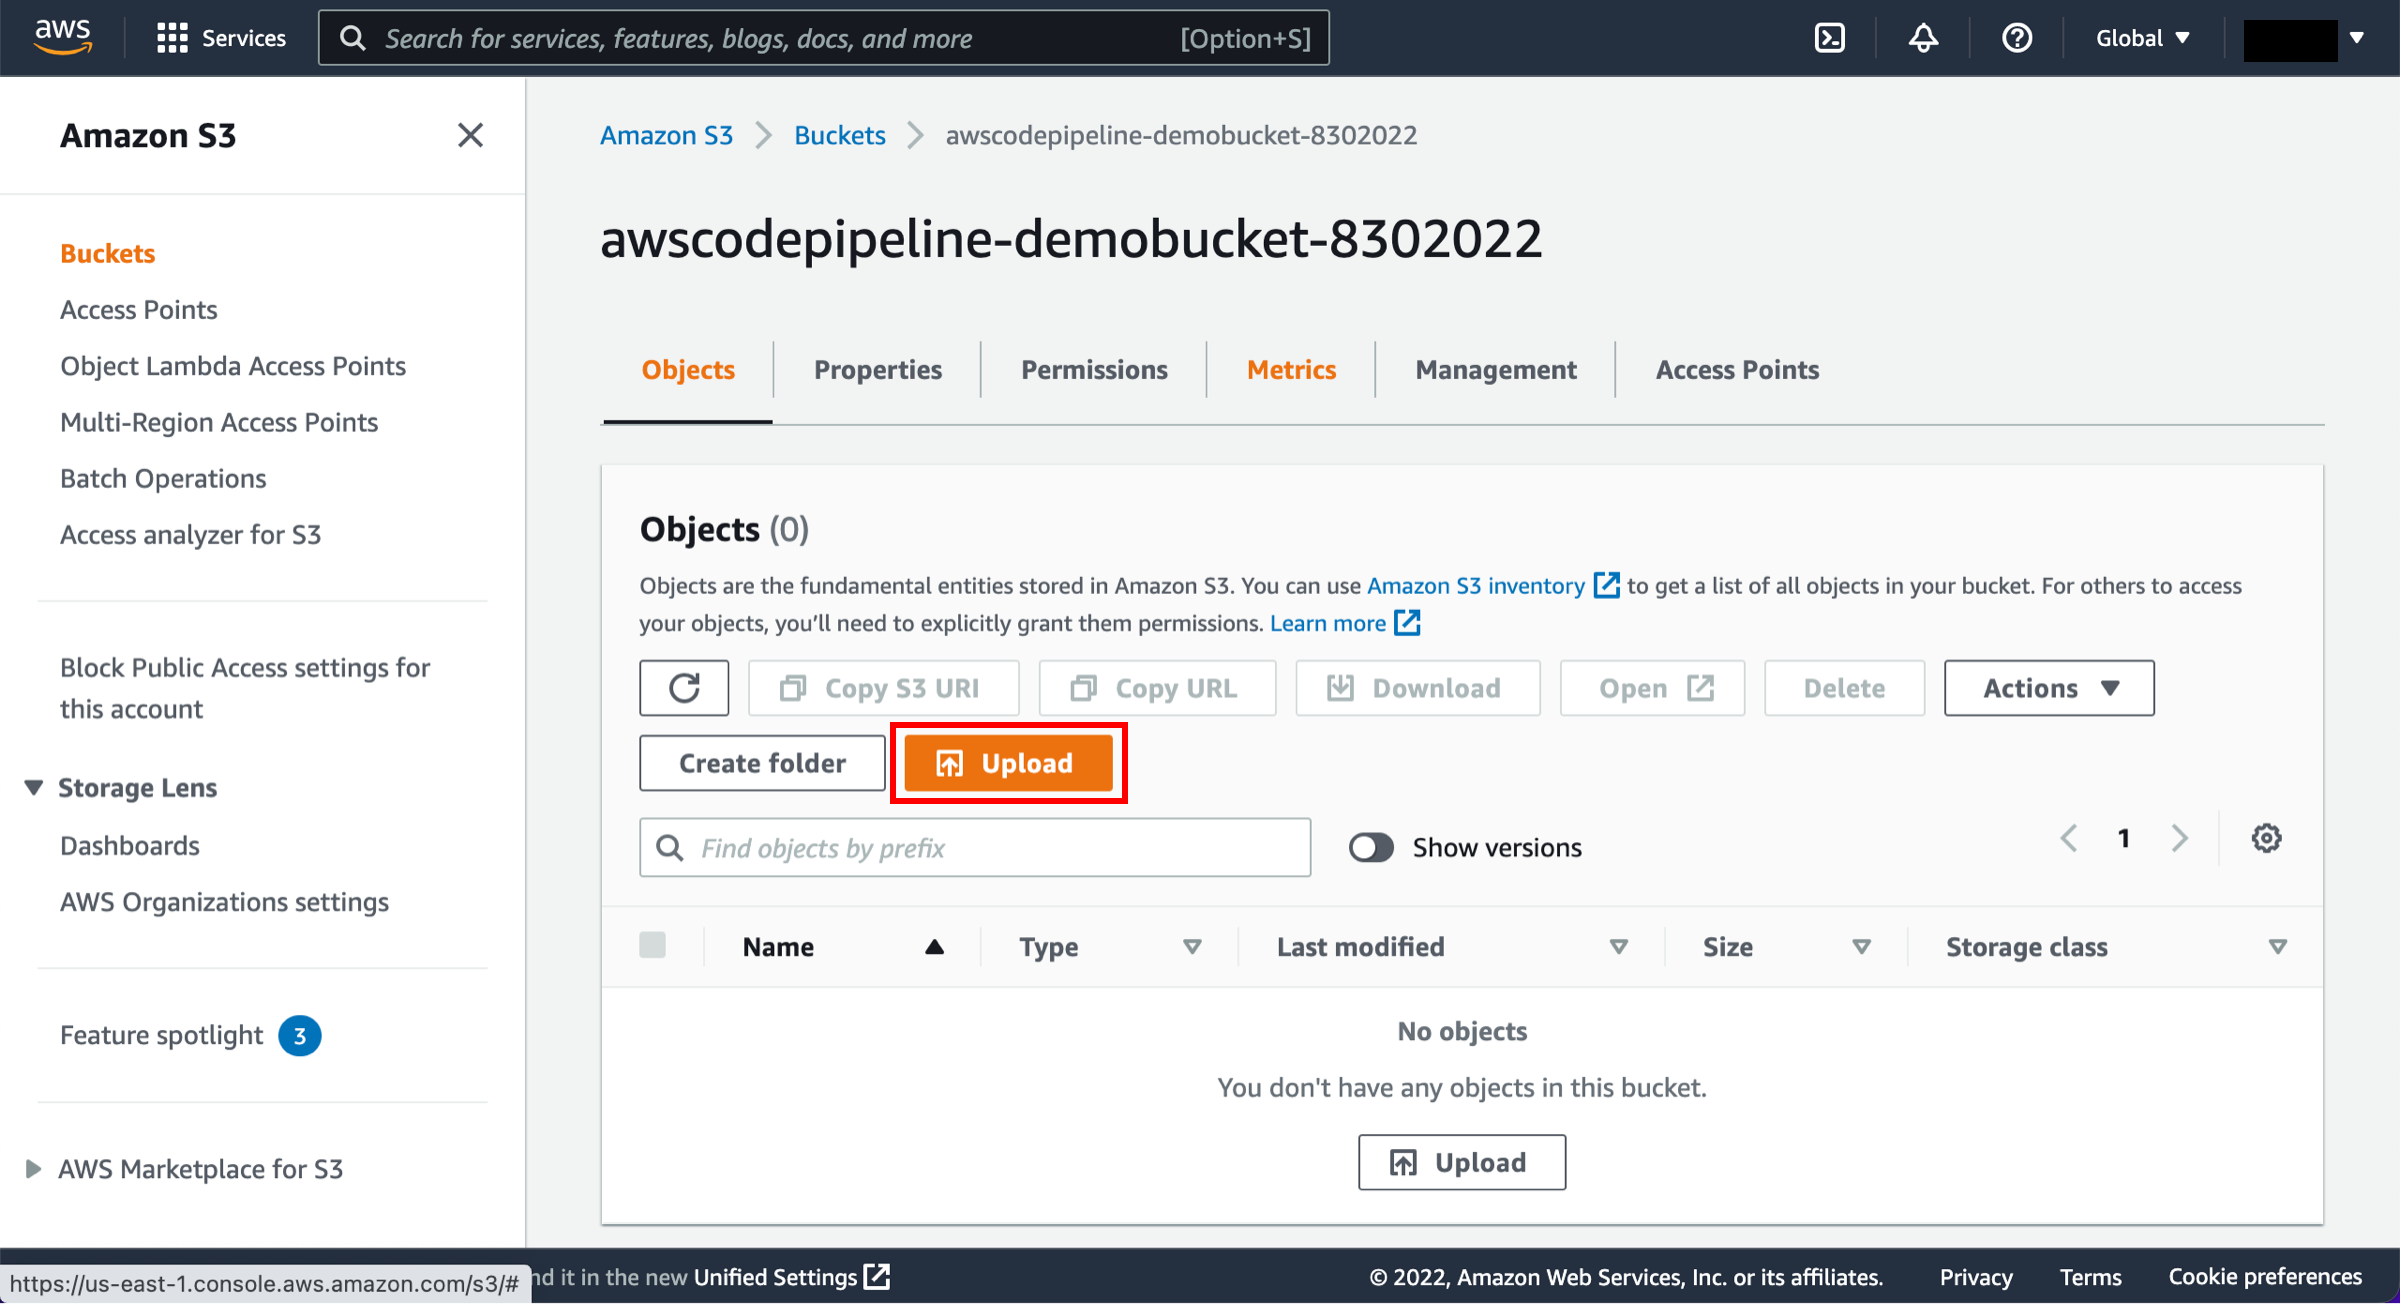Image resolution: width=2400 pixels, height=1304 pixels.
Task: Collapse the Storage Lens section
Action: 33,788
